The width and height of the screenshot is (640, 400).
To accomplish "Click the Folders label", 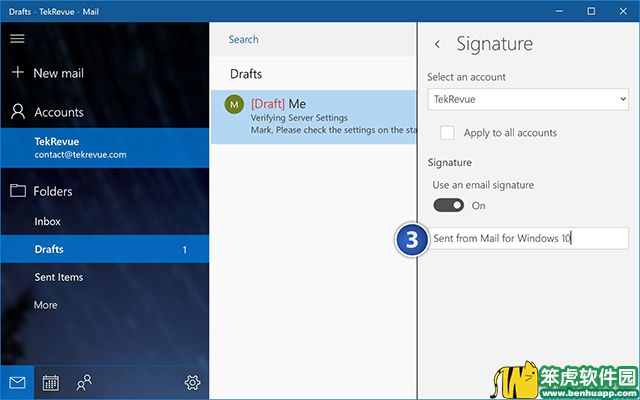I will click(53, 191).
